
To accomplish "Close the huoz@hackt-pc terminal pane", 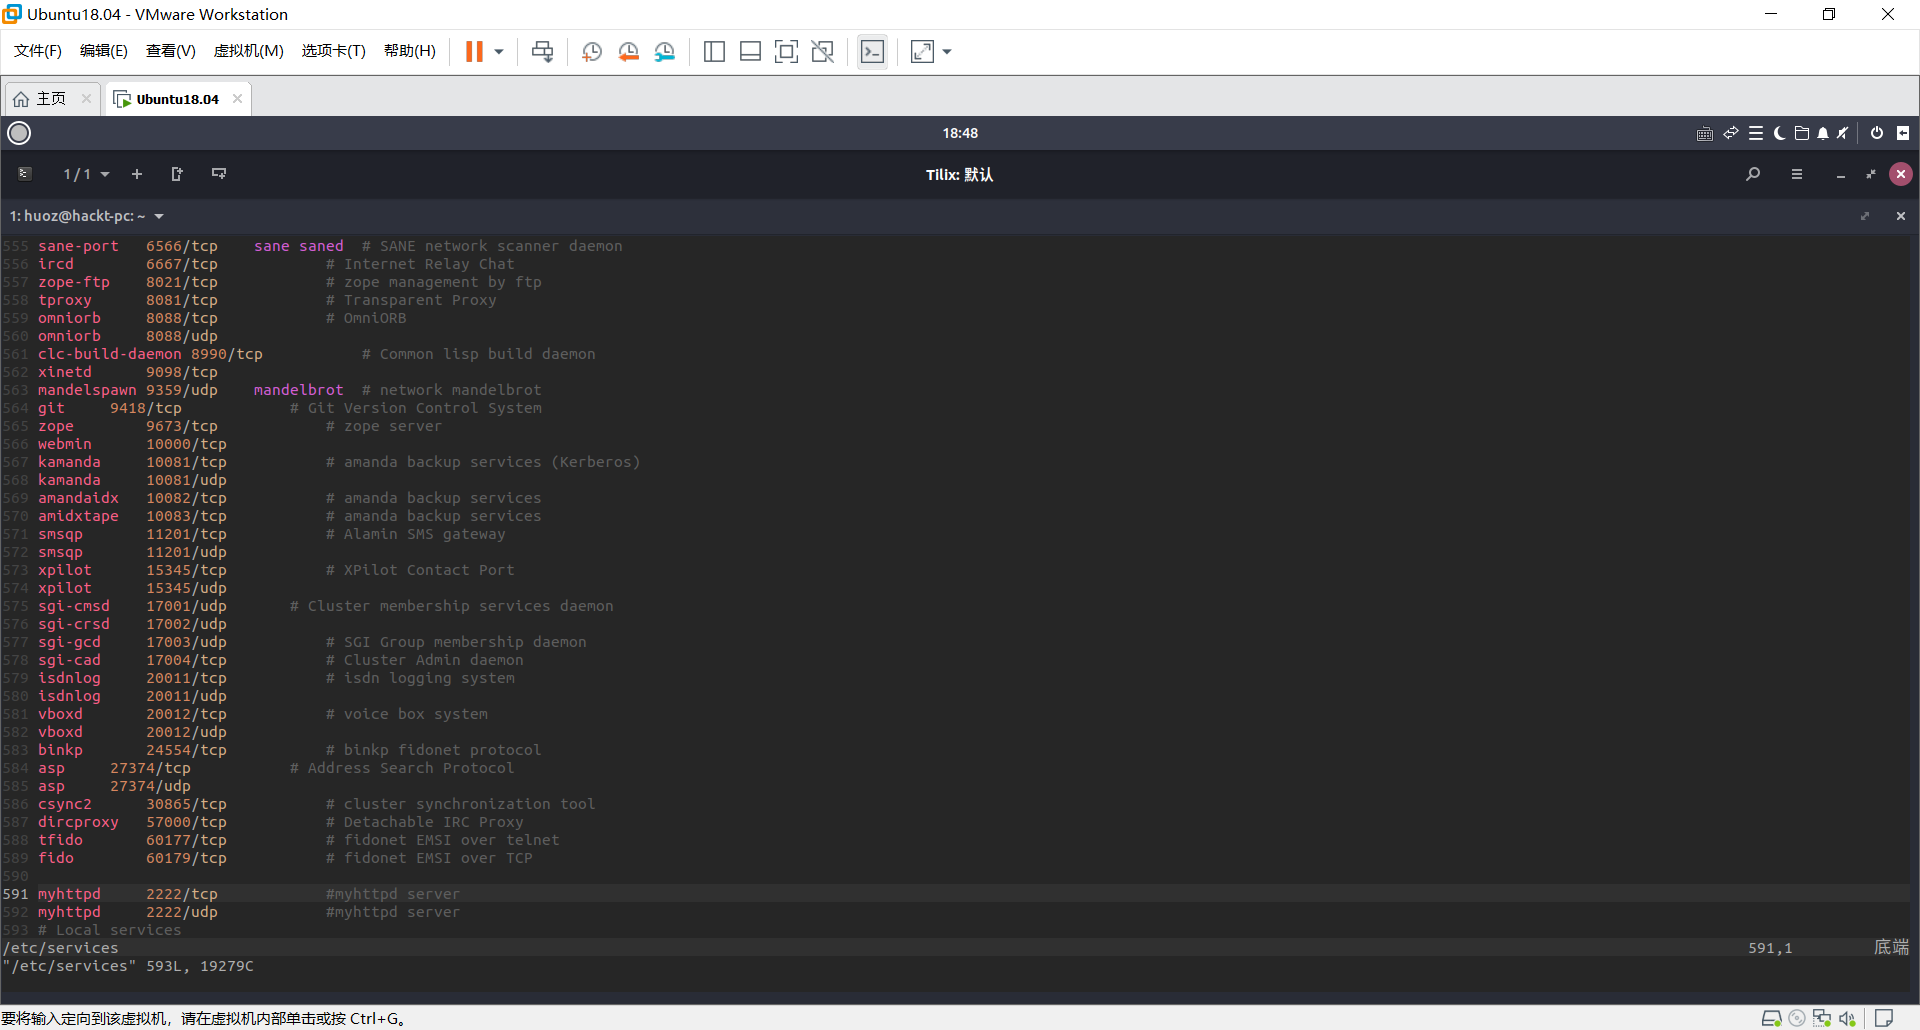I will [1901, 216].
